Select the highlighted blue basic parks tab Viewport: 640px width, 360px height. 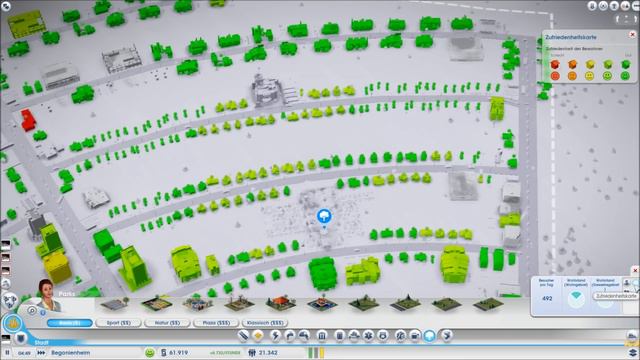pos(69,323)
